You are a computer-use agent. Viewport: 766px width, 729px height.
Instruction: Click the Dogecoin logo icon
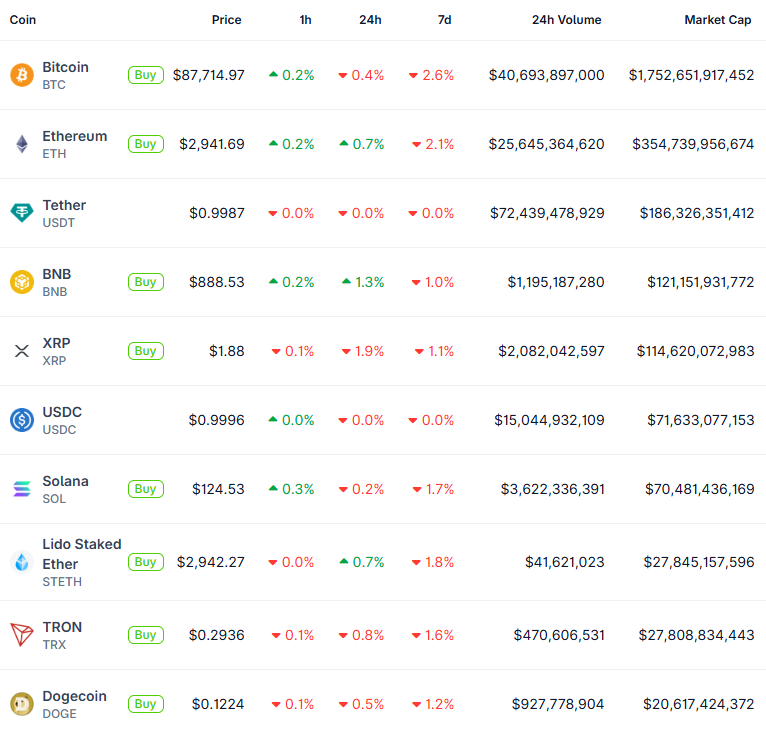(x=21, y=704)
